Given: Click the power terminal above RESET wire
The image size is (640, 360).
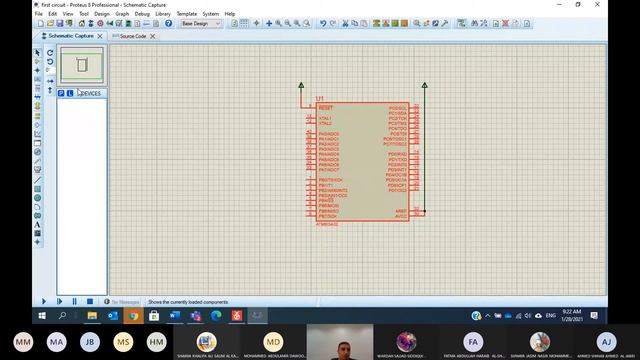Looking at the screenshot, I should (301, 85).
